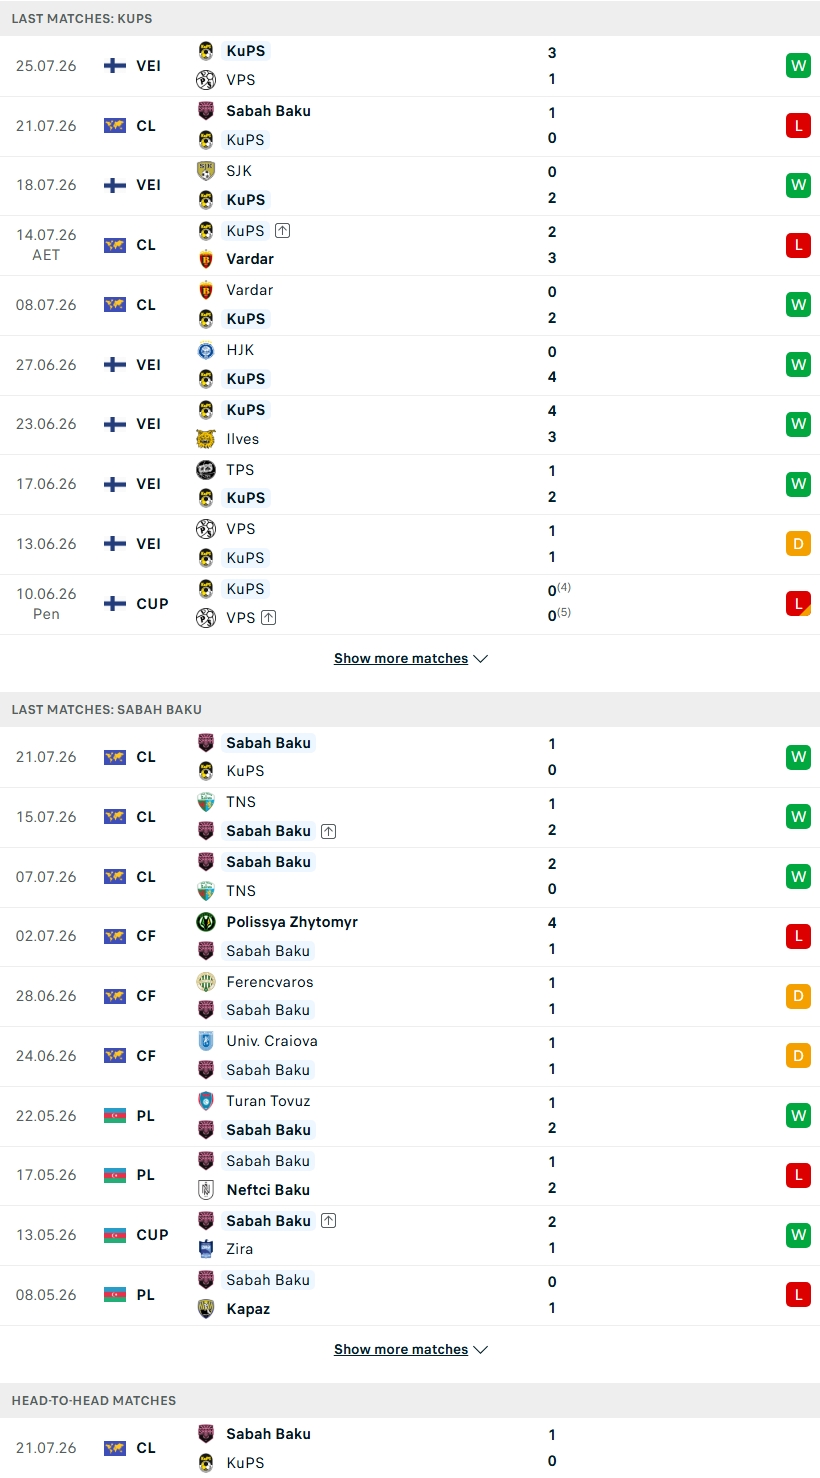Click the Polissya Zhytomyr club logo
The width and height of the screenshot is (820, 1478).
click(206, 922)
